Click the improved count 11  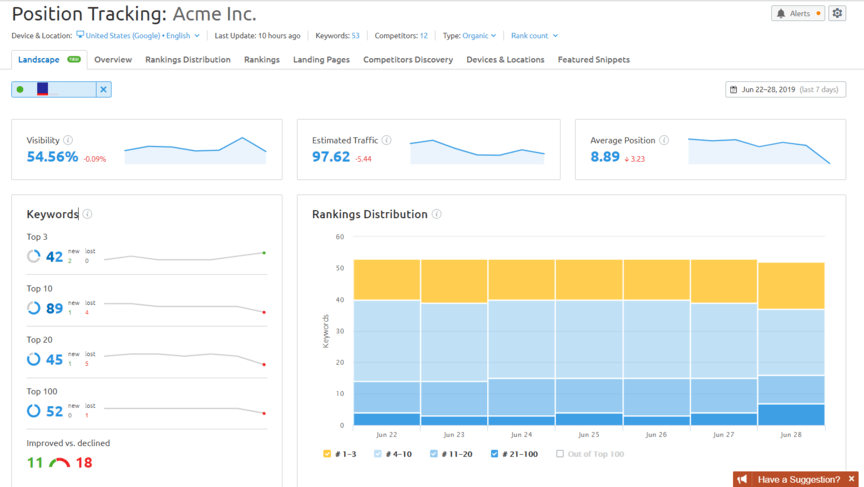point(35,462)
